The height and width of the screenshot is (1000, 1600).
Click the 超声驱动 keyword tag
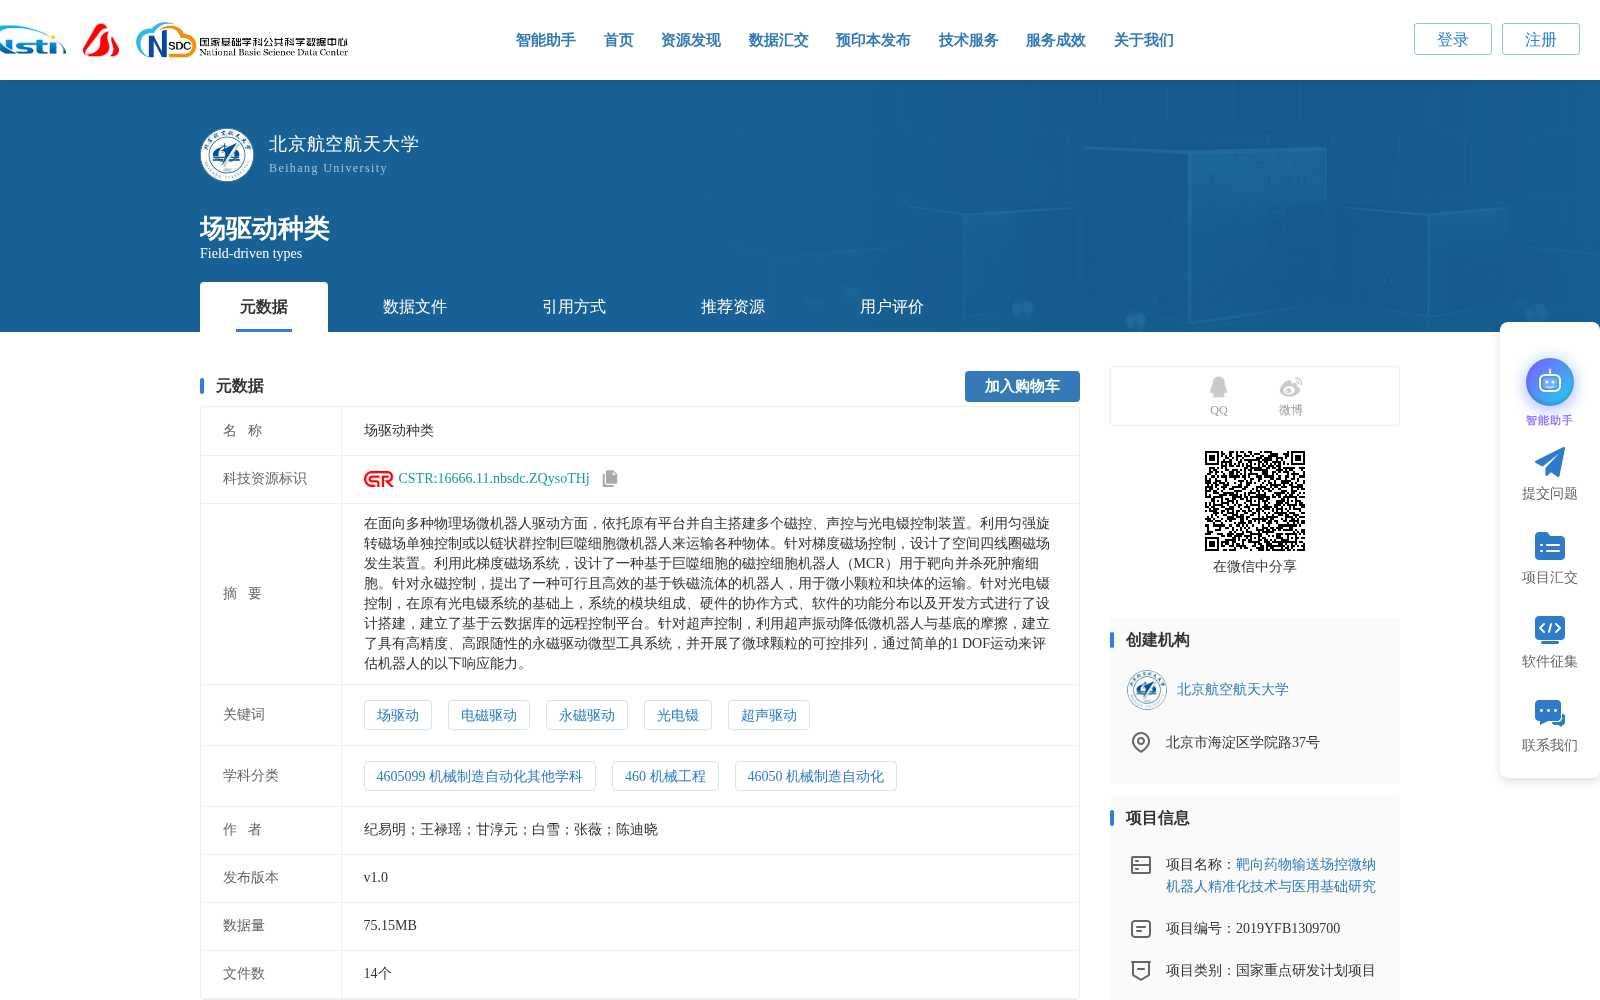tap(769, 715)
